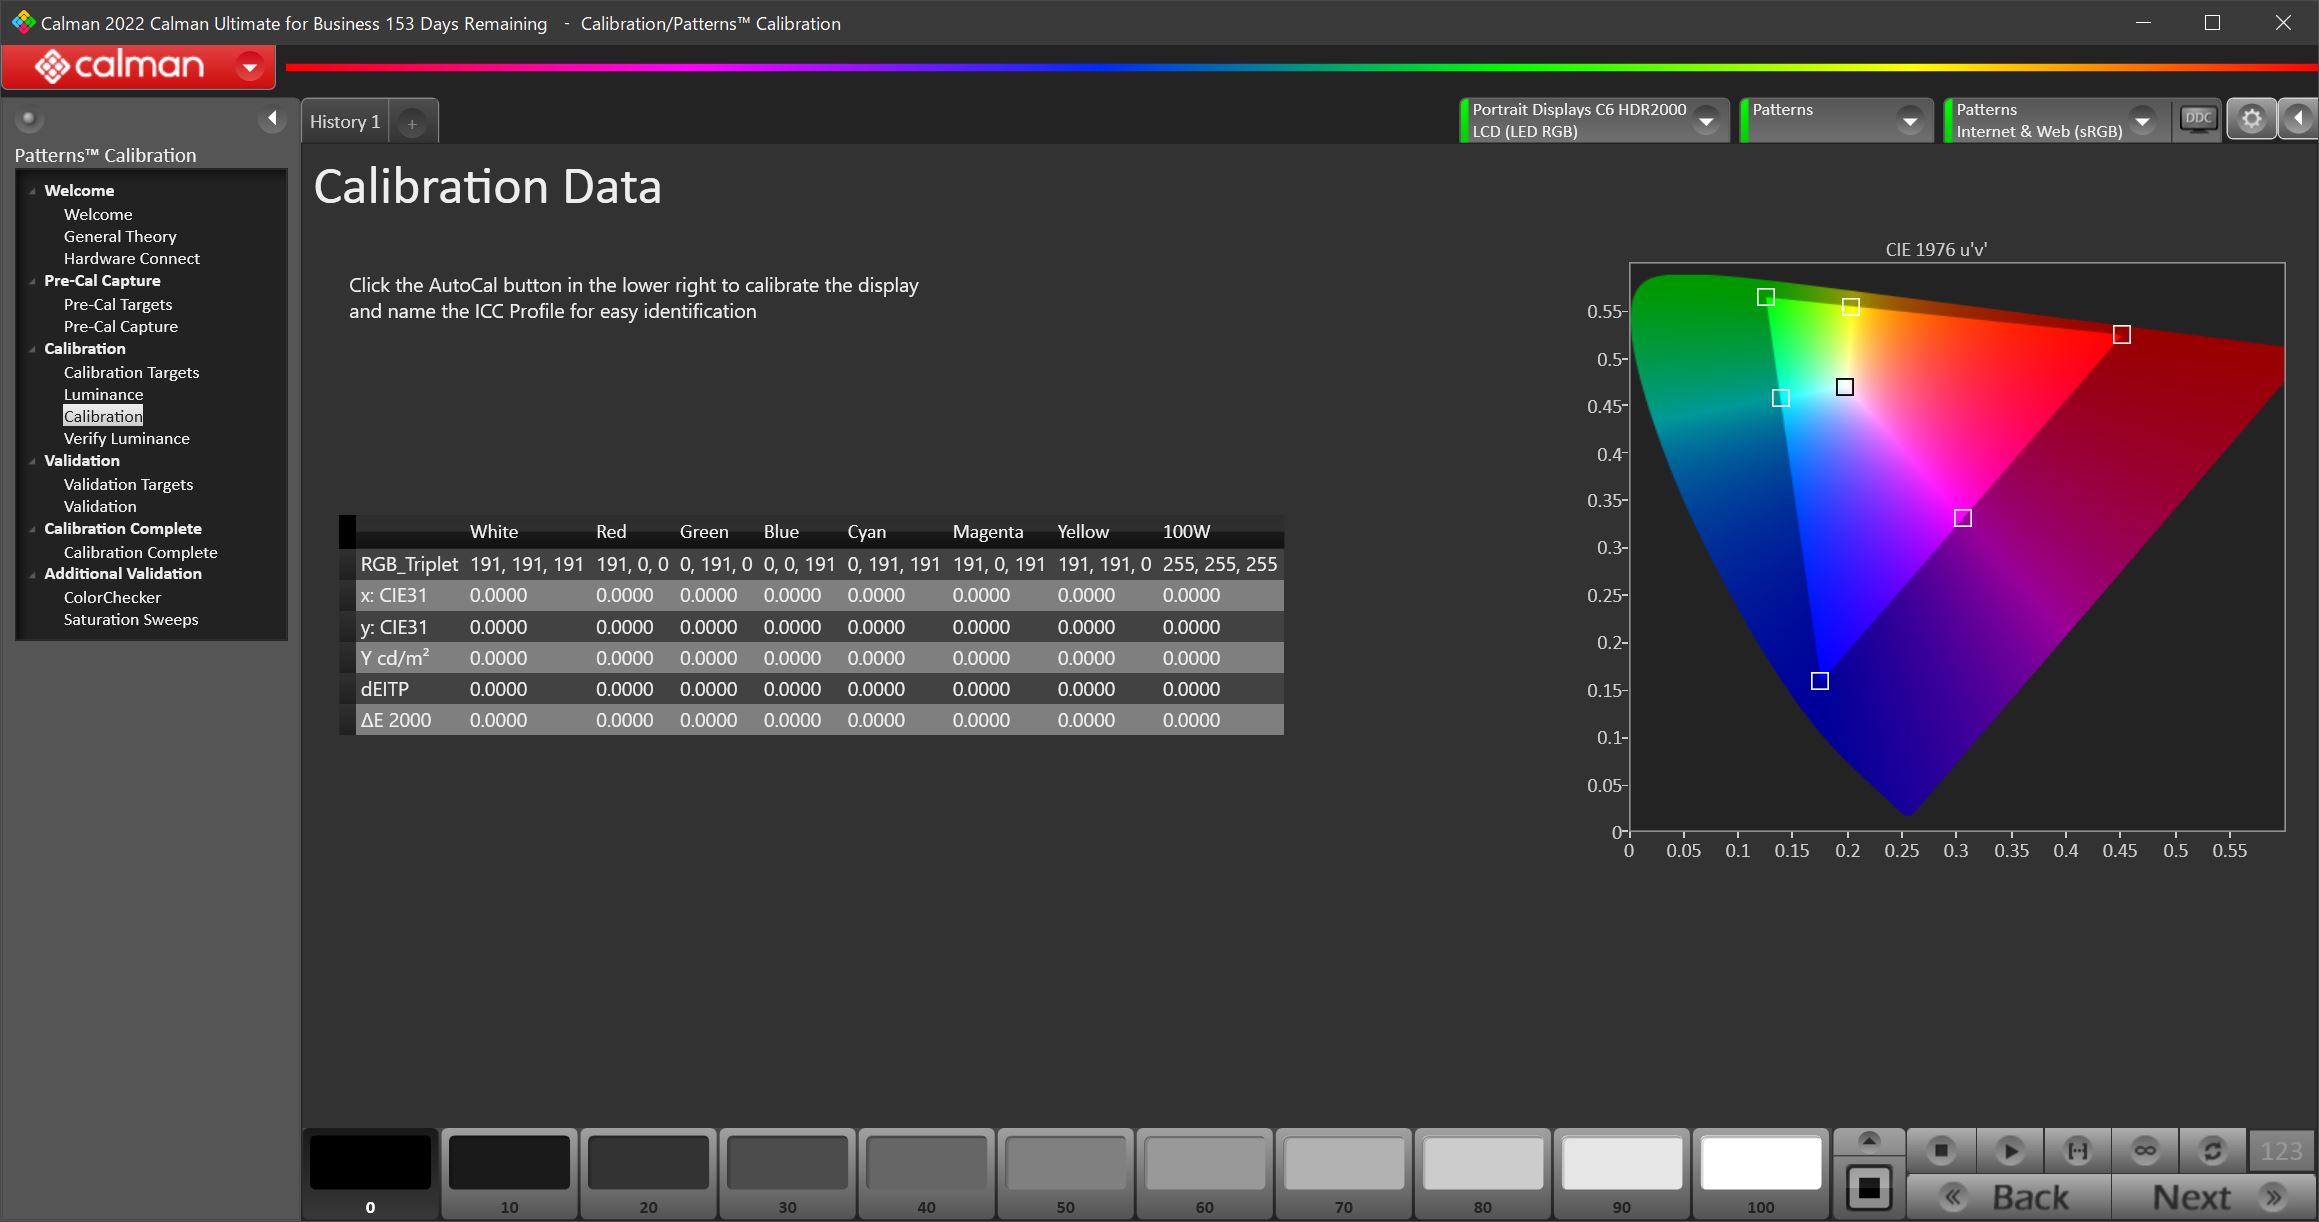Viewport: 2319px width, 1222px height.
Task: Click the round indicator button above workflow panel
Action: 29,119
